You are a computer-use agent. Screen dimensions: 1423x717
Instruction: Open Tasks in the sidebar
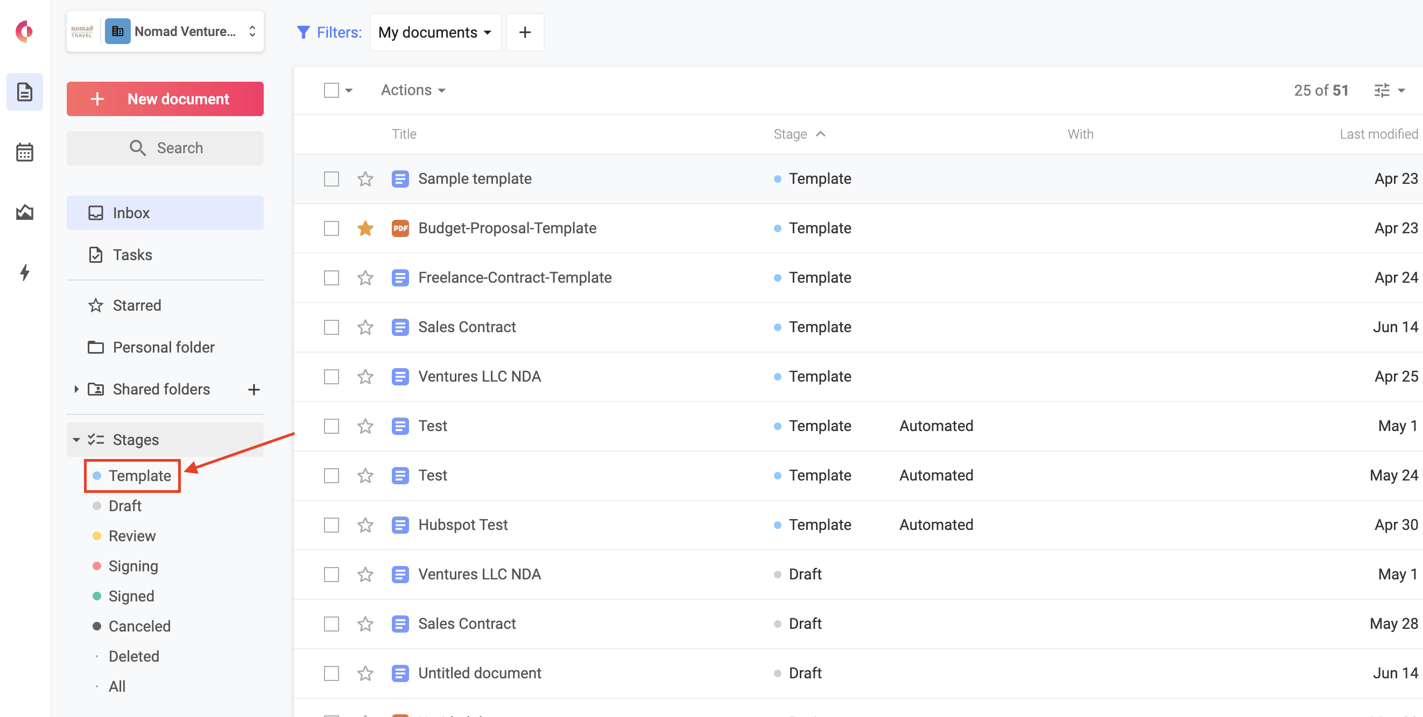[165, 255]
